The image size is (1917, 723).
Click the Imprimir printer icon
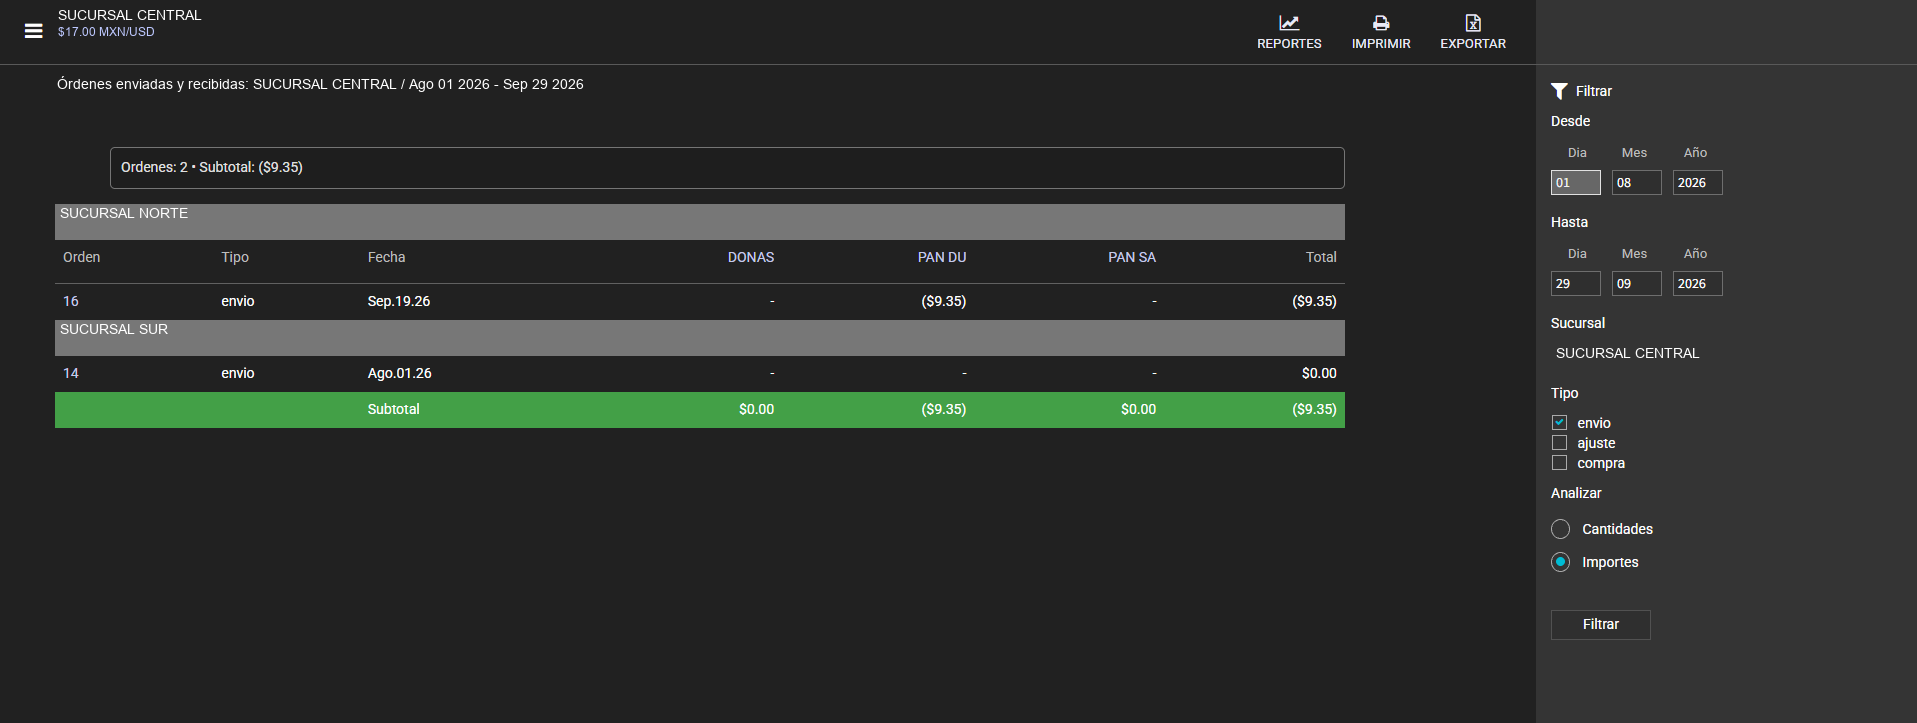pyautogui.click(x=1381, y=23)
